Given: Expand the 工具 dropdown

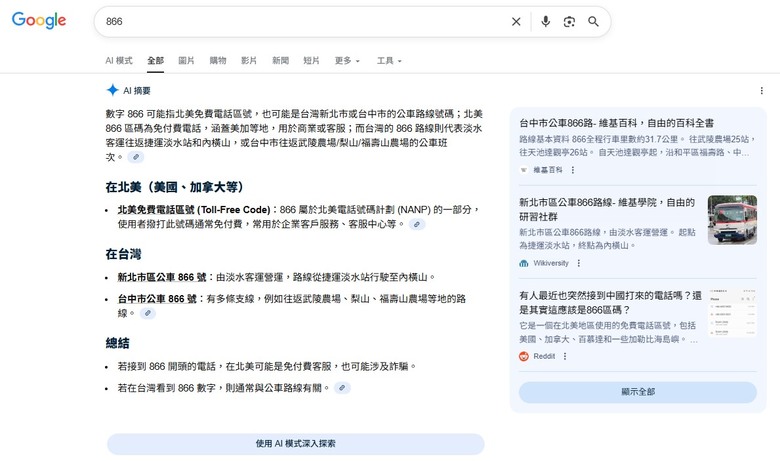Looking at the screenshot, I should (389, 61).
